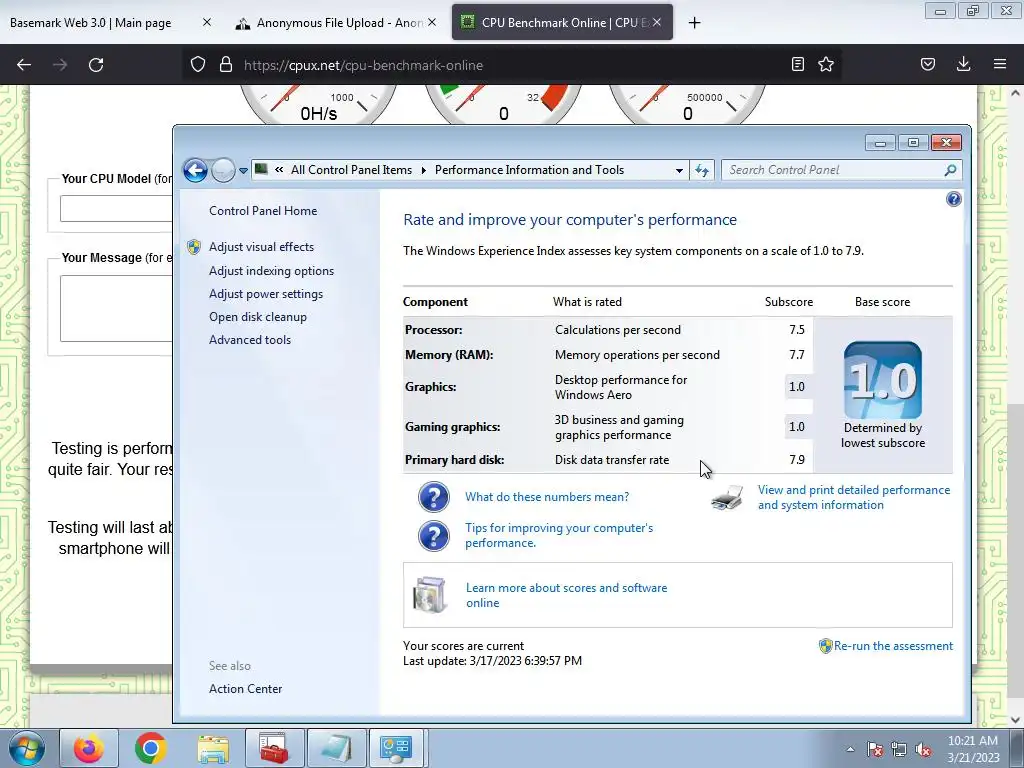Open Firefox downloads arrow icon

click(x=963, y=64)
